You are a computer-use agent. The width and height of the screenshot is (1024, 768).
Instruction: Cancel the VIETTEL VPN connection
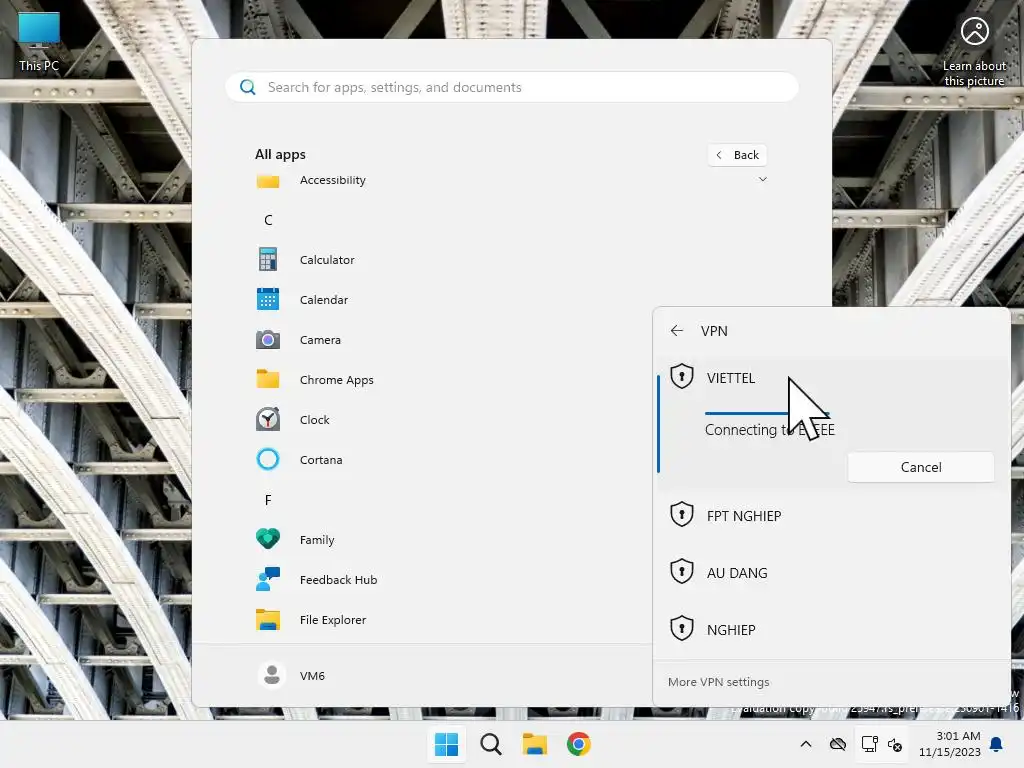[921, 467]
